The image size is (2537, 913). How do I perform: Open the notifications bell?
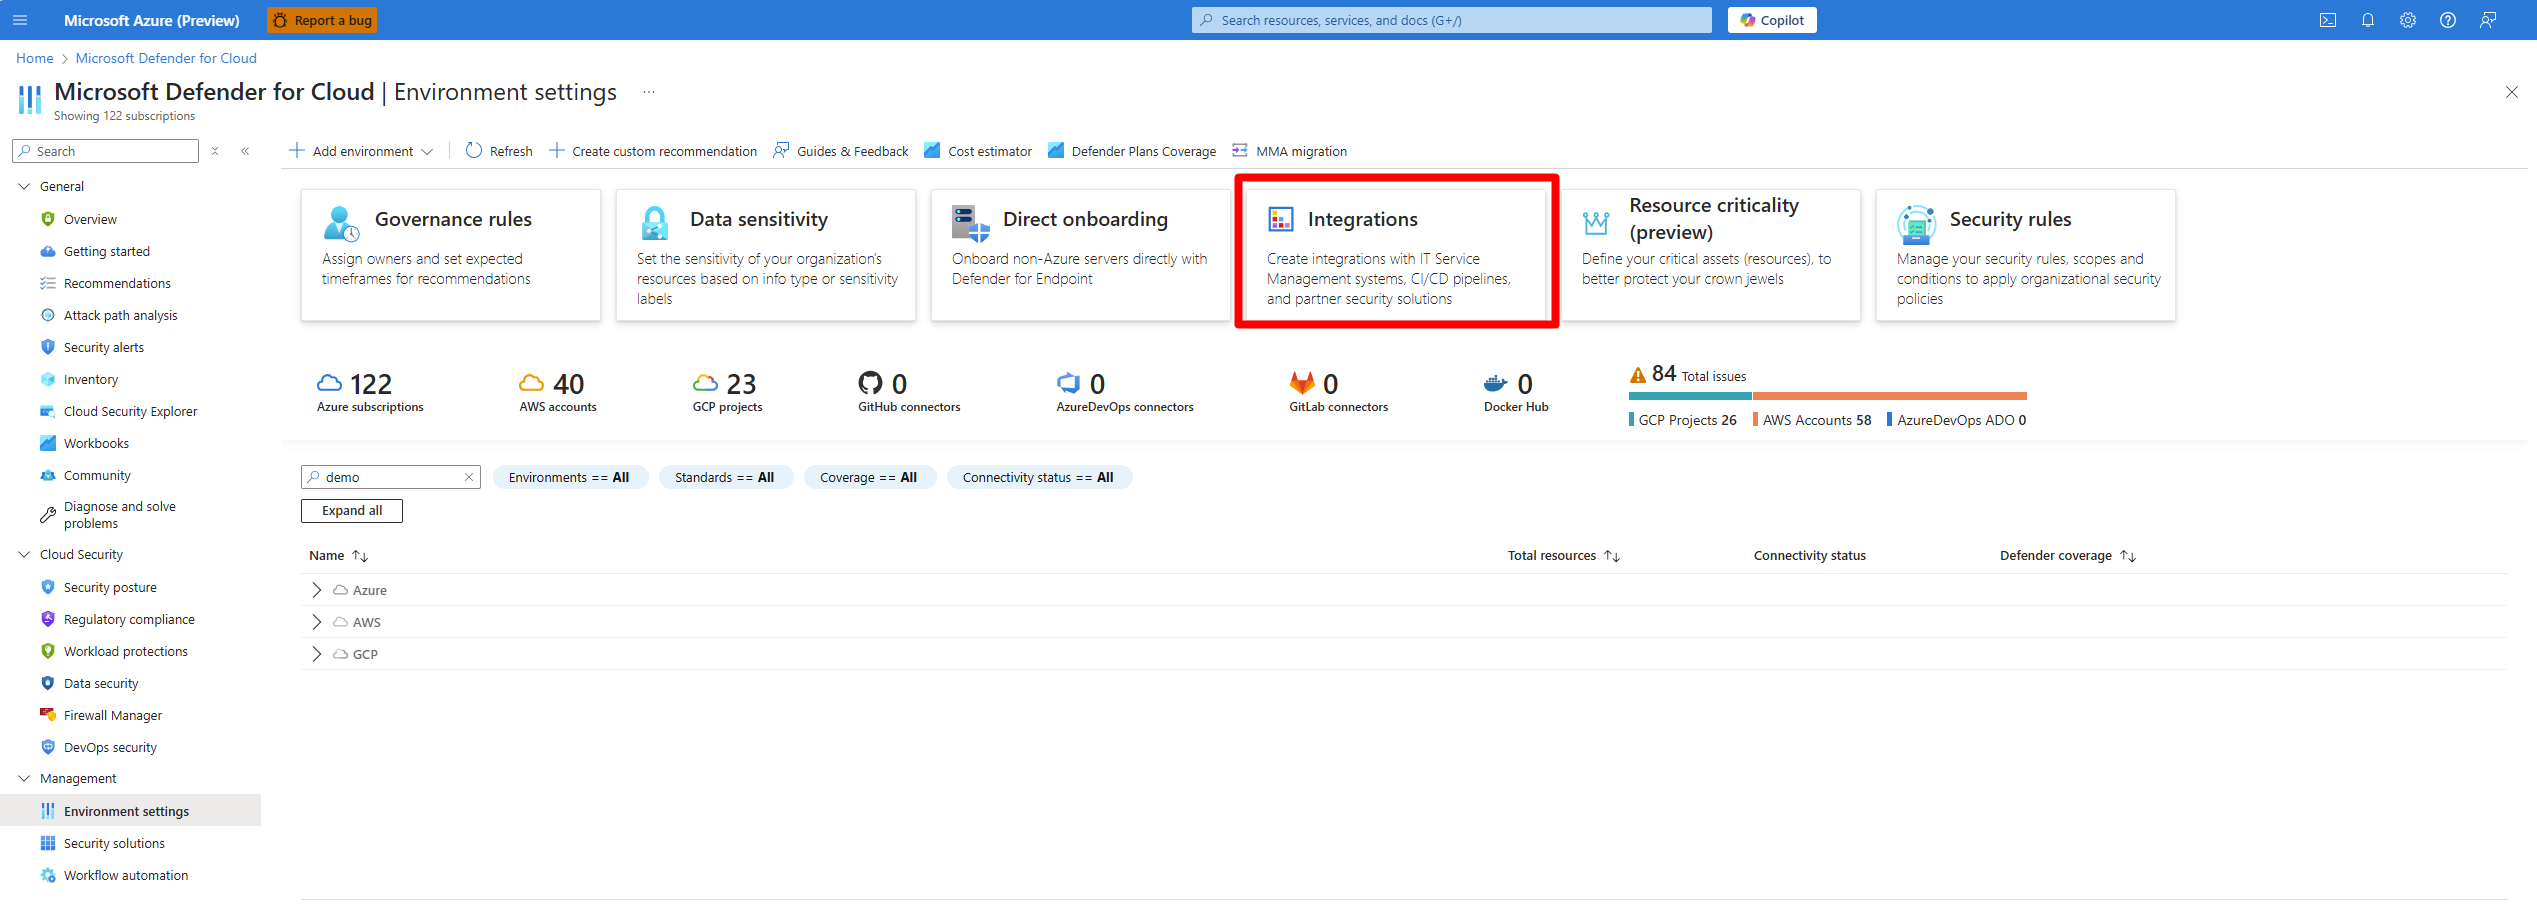[x=2368, y=20]
